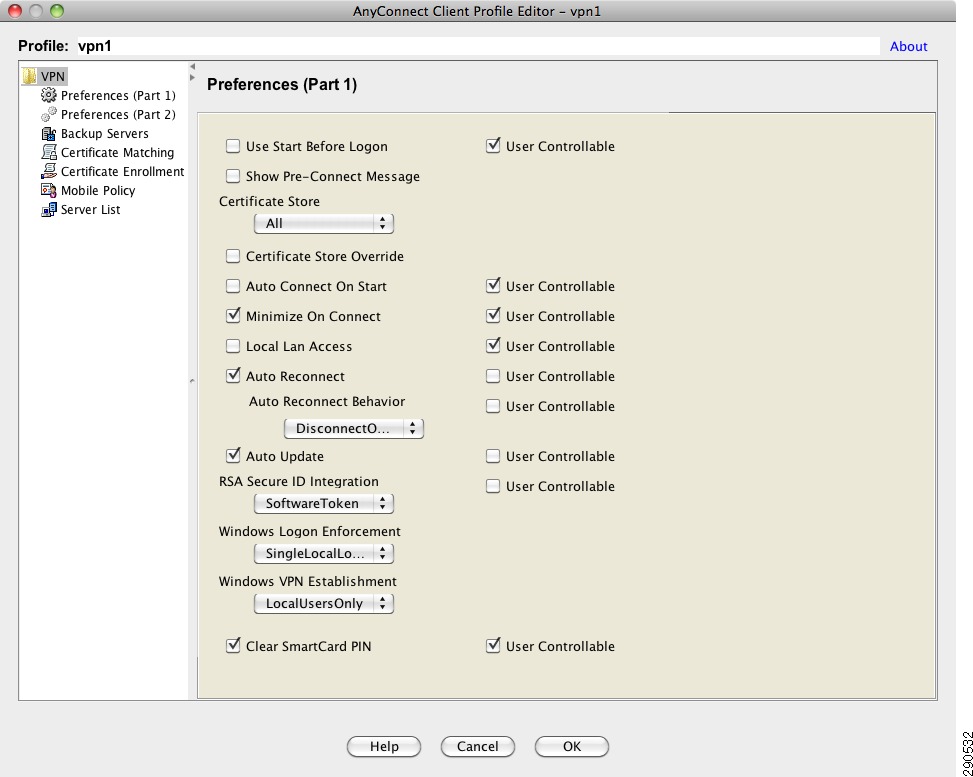Screen dimensions: 973x777
Task: Toggle User Controllable for RSA Secure ID Integration
Action: coord(493,486)
